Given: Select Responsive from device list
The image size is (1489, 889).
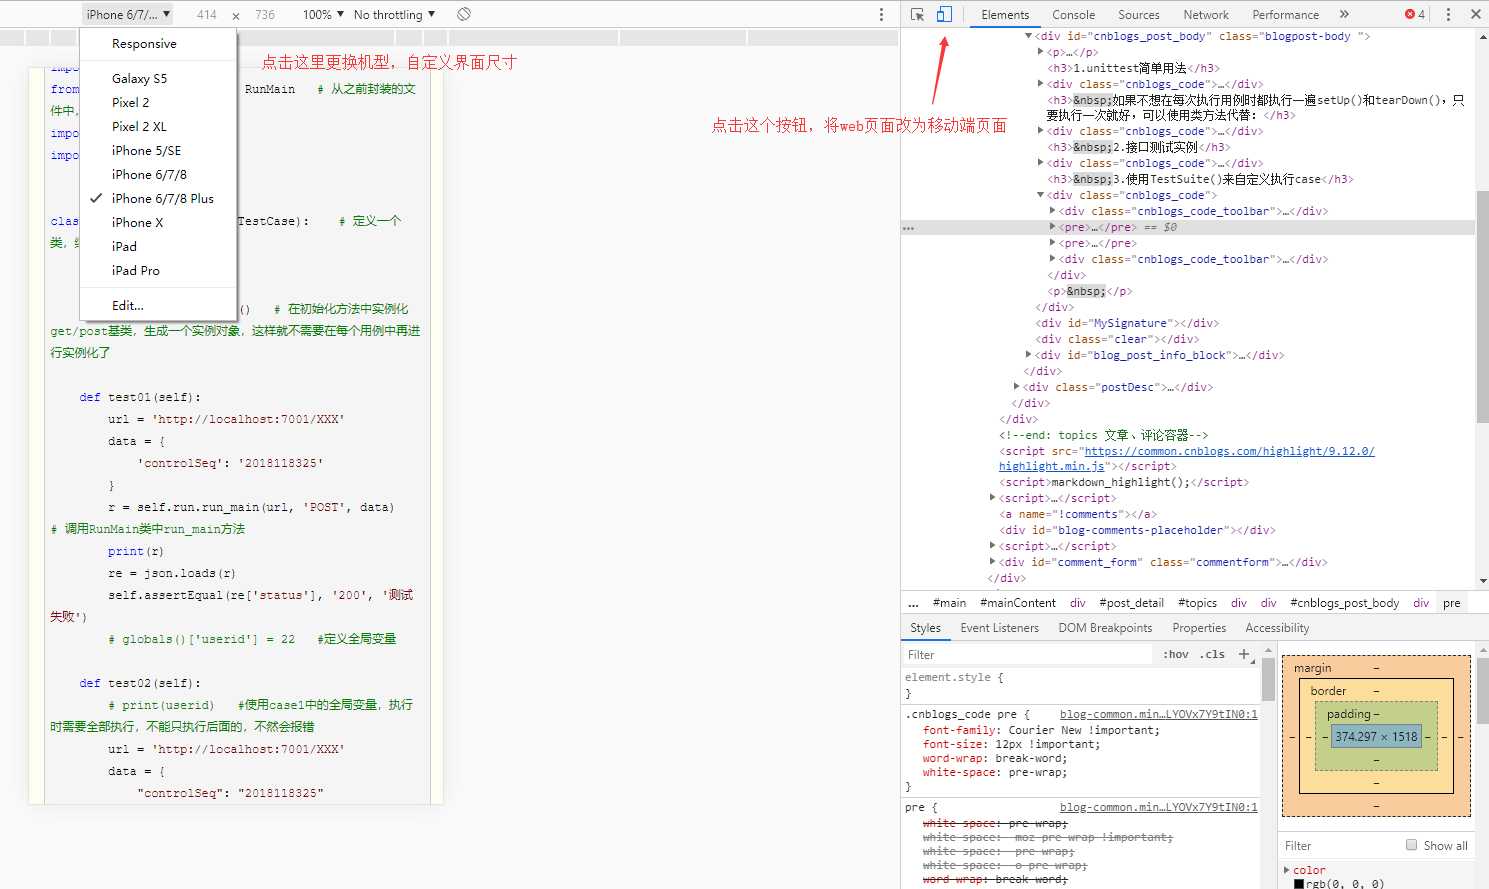Looking at the screenshot, I should click(x=158, y=44).
